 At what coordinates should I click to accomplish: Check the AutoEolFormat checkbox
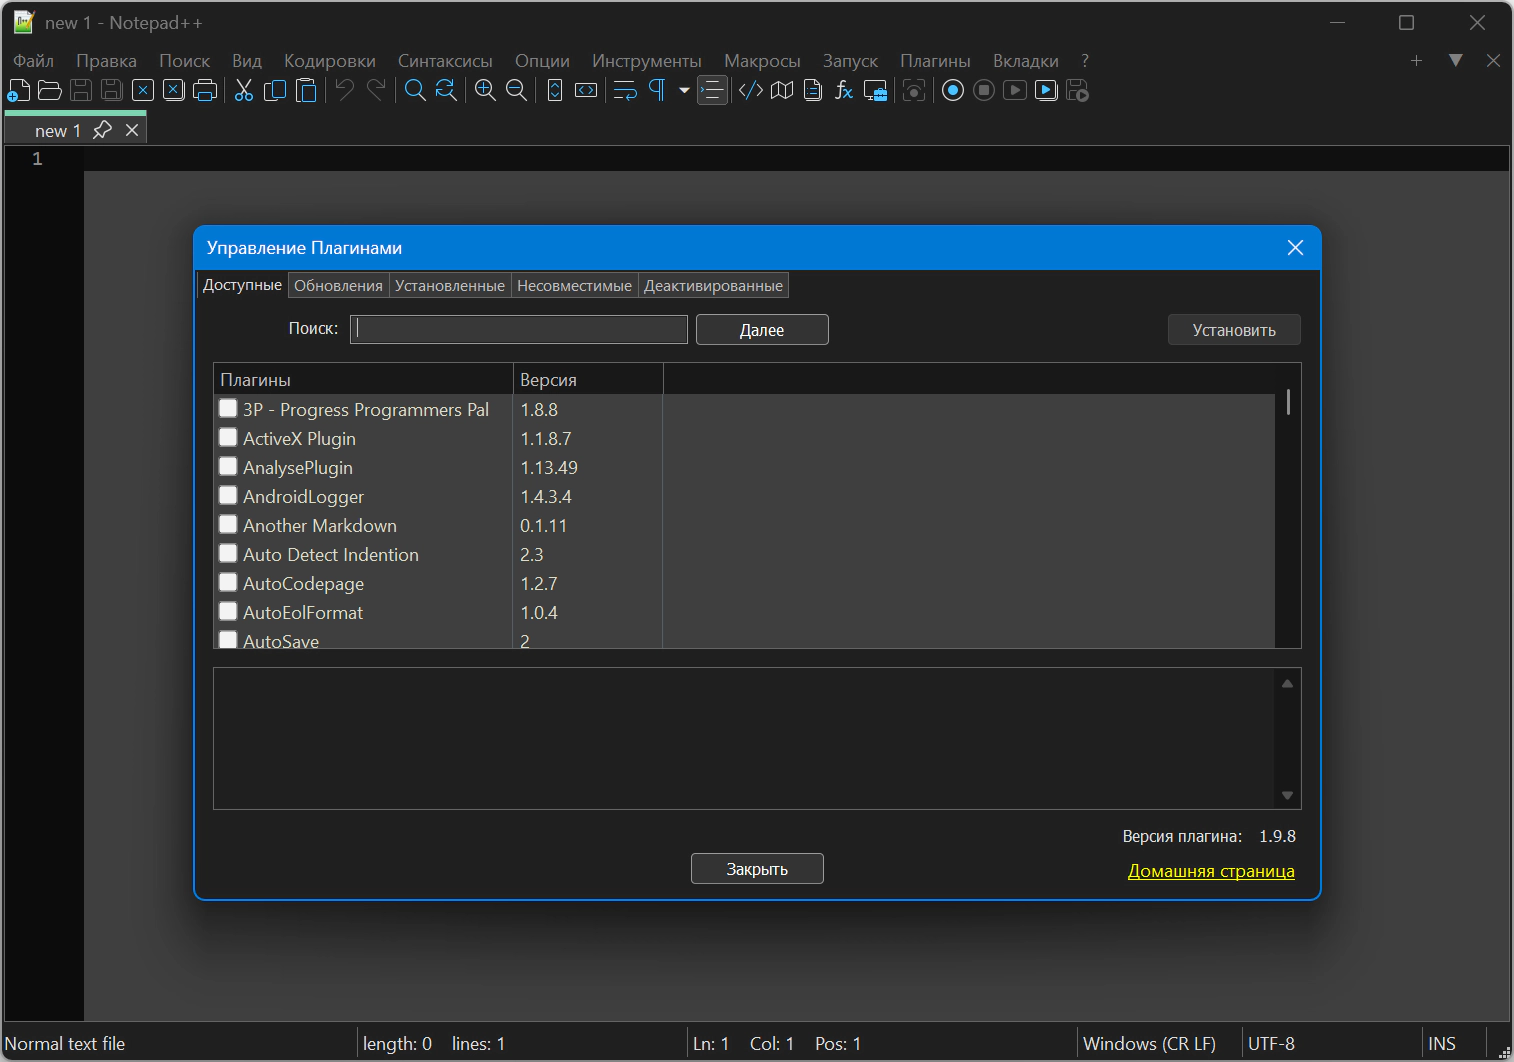(228, 611)
